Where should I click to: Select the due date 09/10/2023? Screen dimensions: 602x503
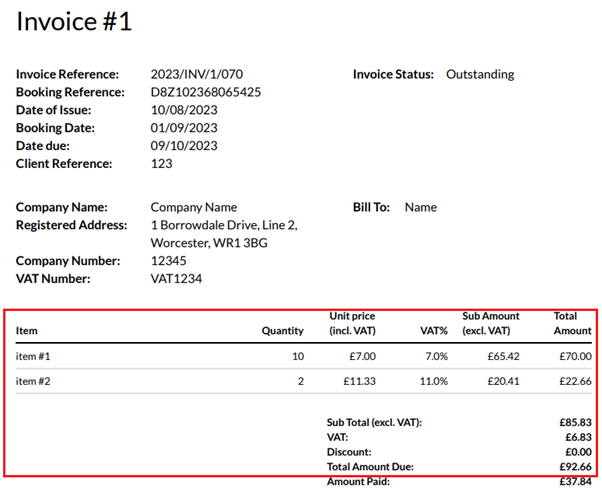click(184, 146)
